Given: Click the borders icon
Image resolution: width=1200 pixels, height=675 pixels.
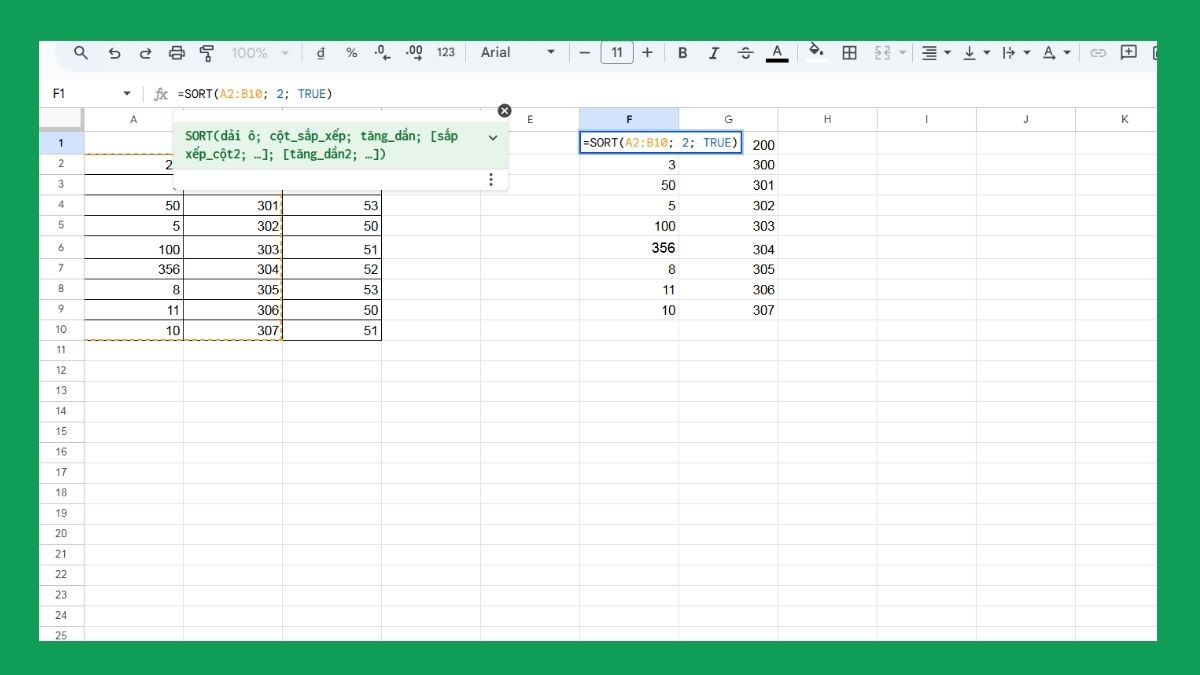Looking at the screenshot, I should (849, 52).
